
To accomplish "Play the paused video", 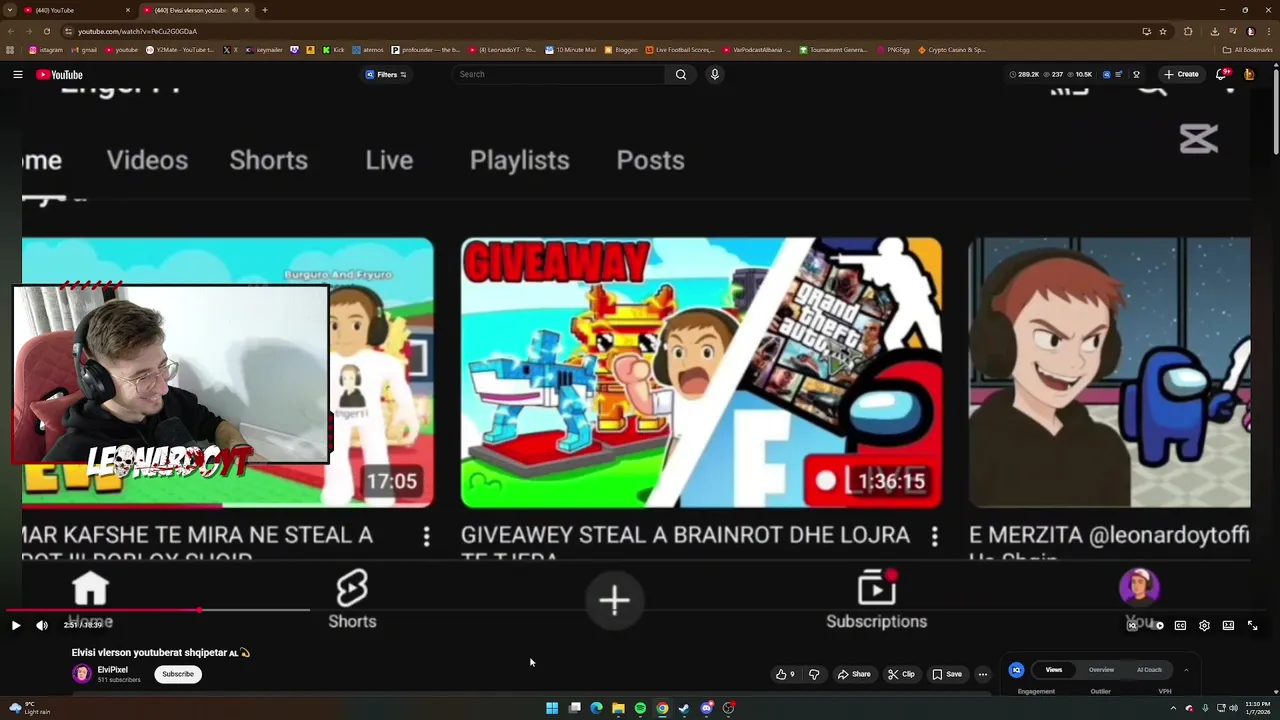I will (16, 625).
